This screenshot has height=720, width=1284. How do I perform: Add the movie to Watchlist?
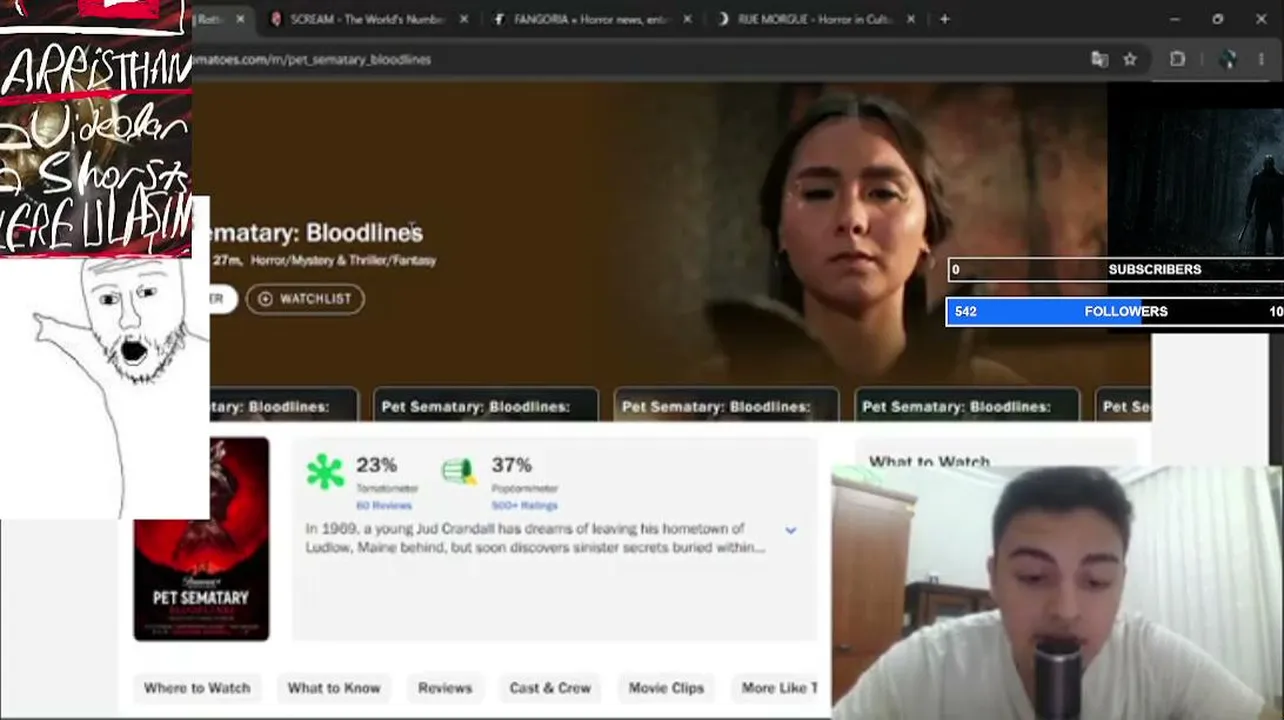coord(305,299)
